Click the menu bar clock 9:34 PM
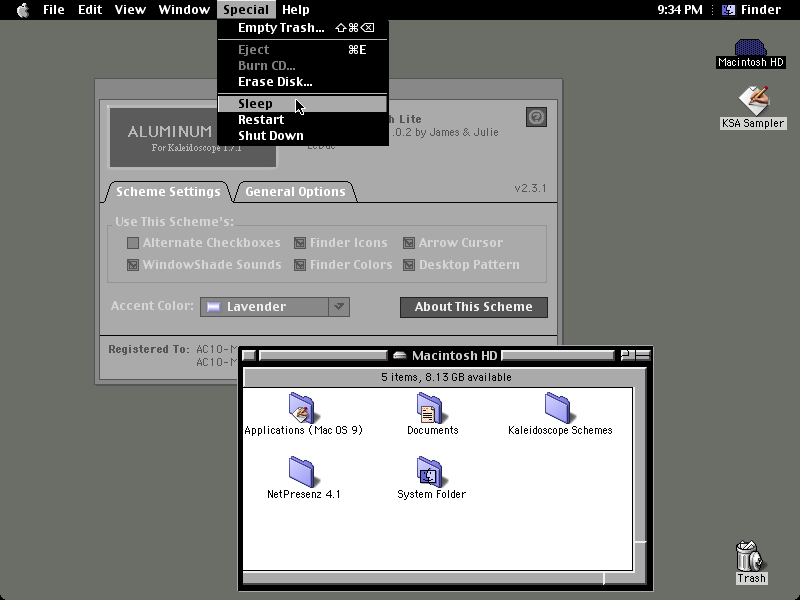The height and width of the screenshot is (600, 800). tap(680, 10)
